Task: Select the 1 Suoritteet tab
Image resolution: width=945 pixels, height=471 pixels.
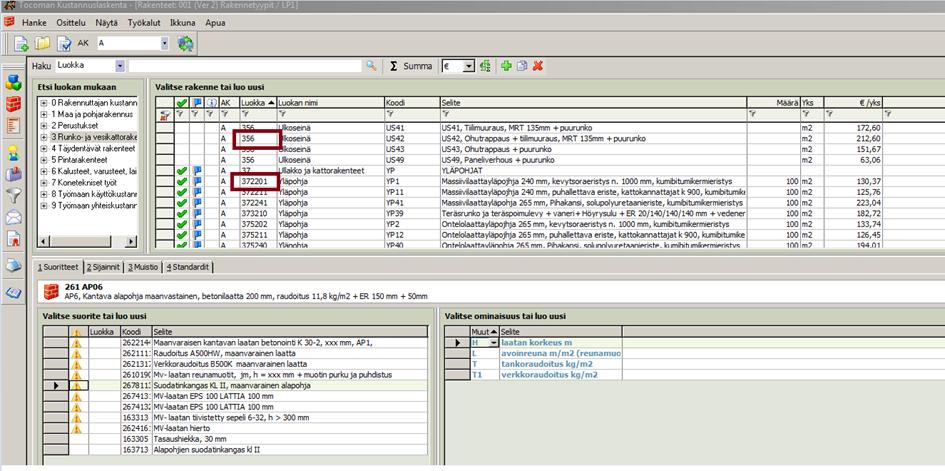Action: tap(58, 266)
